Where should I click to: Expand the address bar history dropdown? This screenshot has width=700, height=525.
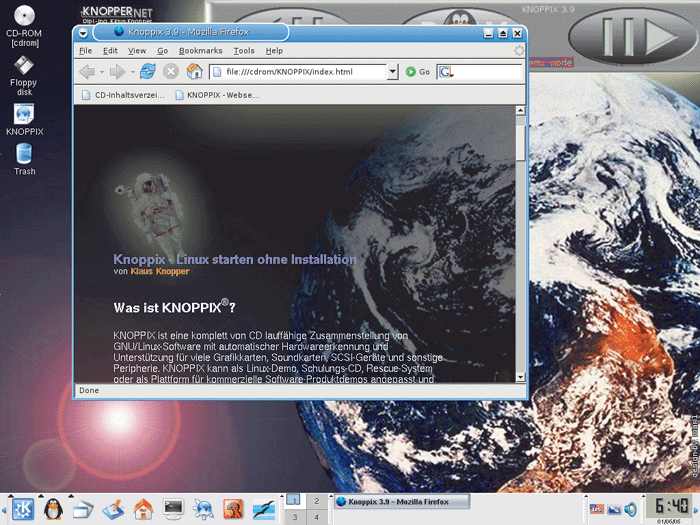point(392,71)
